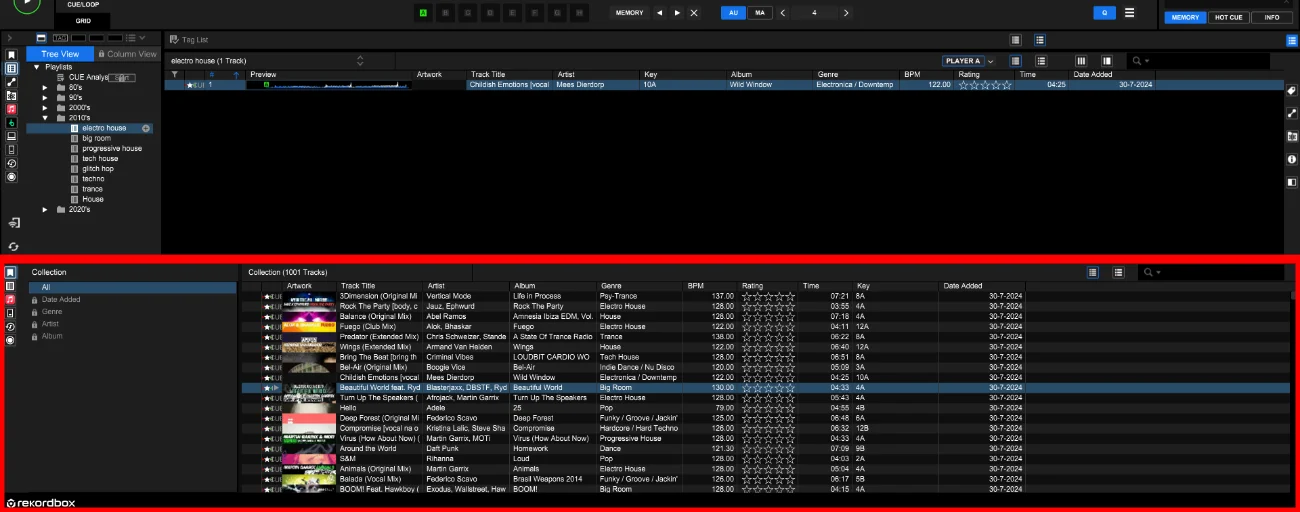Add track to electro house with plus icon
The height and width of the screenshot is (512, 1300).
[x=147, y=128]
